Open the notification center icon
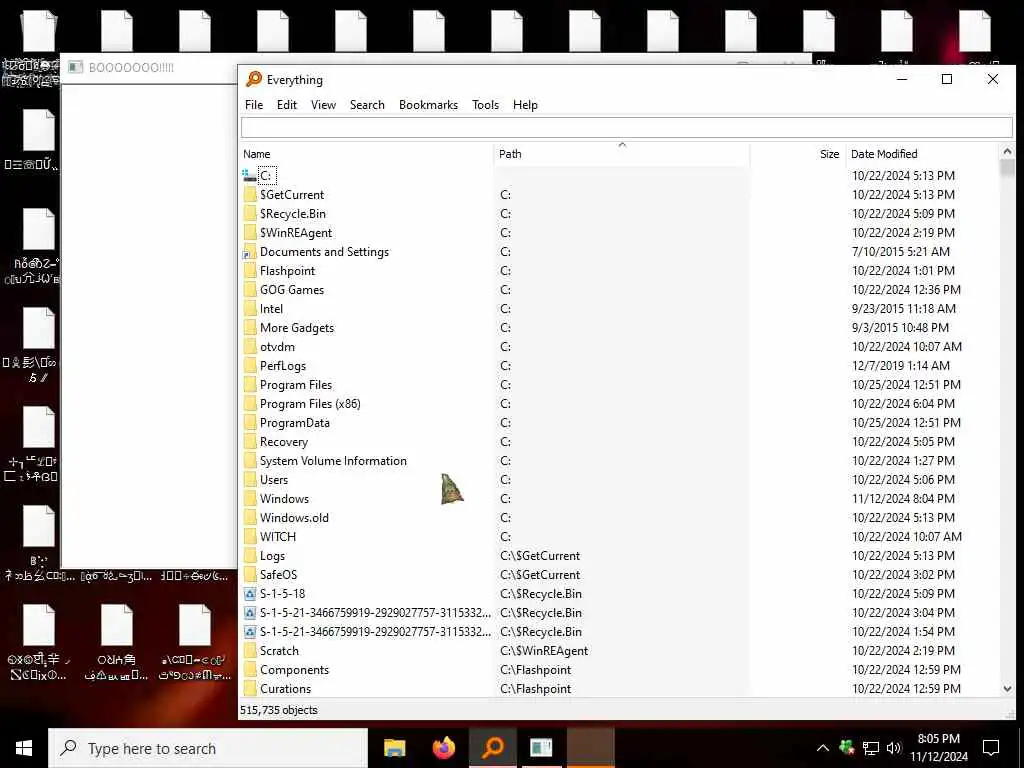The height and width of the screenshot is (768, 1024). (991, 748)
